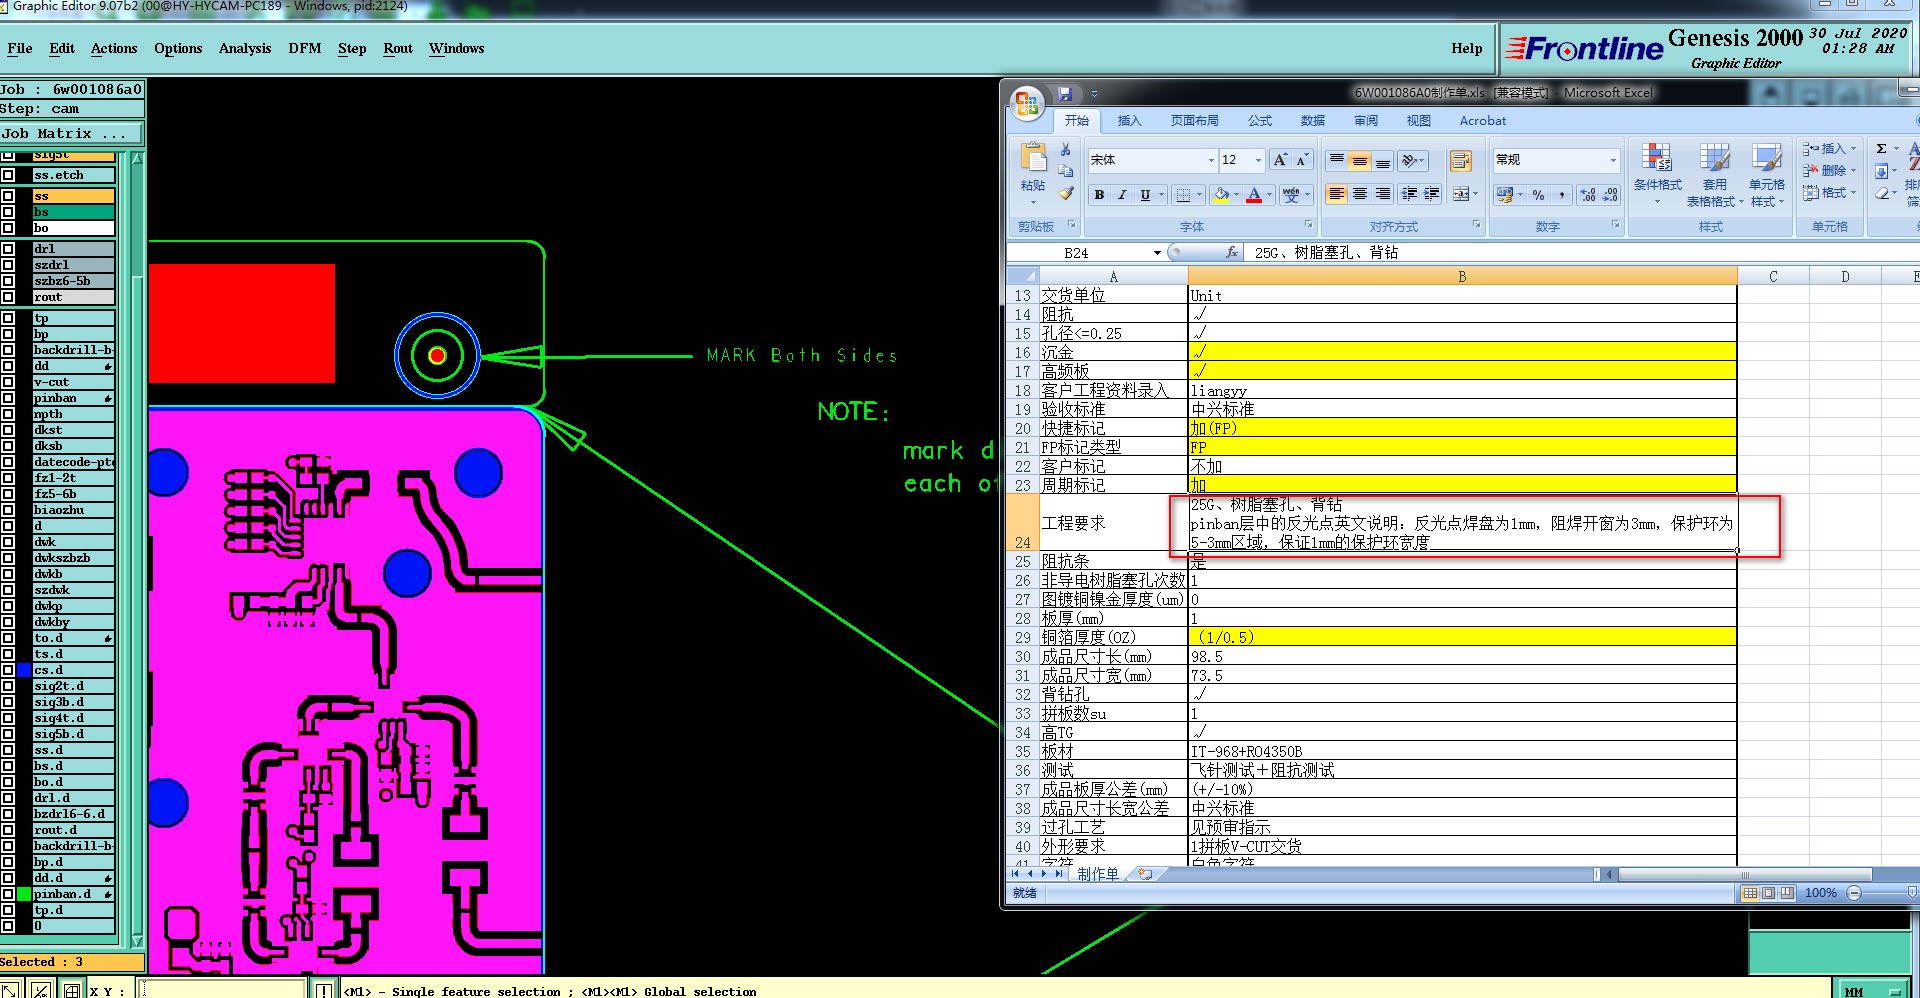
Task: Open the Help menu in Genesis
Action: point(1467,48)
